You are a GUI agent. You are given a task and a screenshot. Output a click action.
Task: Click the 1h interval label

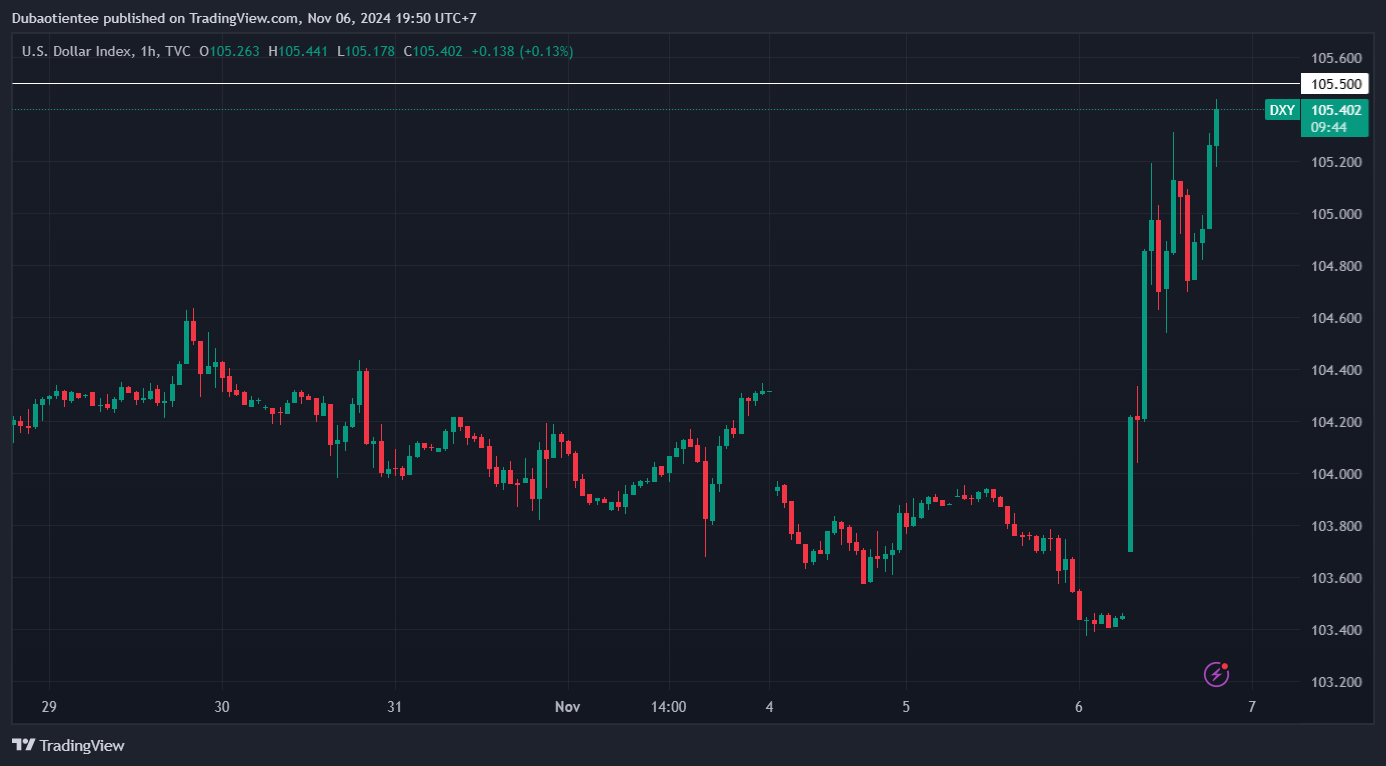tap(146, 51)
